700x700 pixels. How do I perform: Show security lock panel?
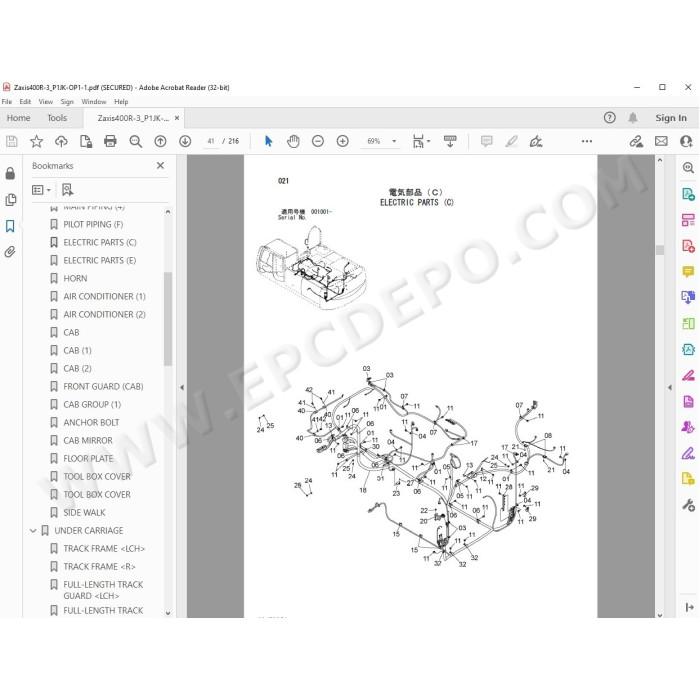point(10,173)
